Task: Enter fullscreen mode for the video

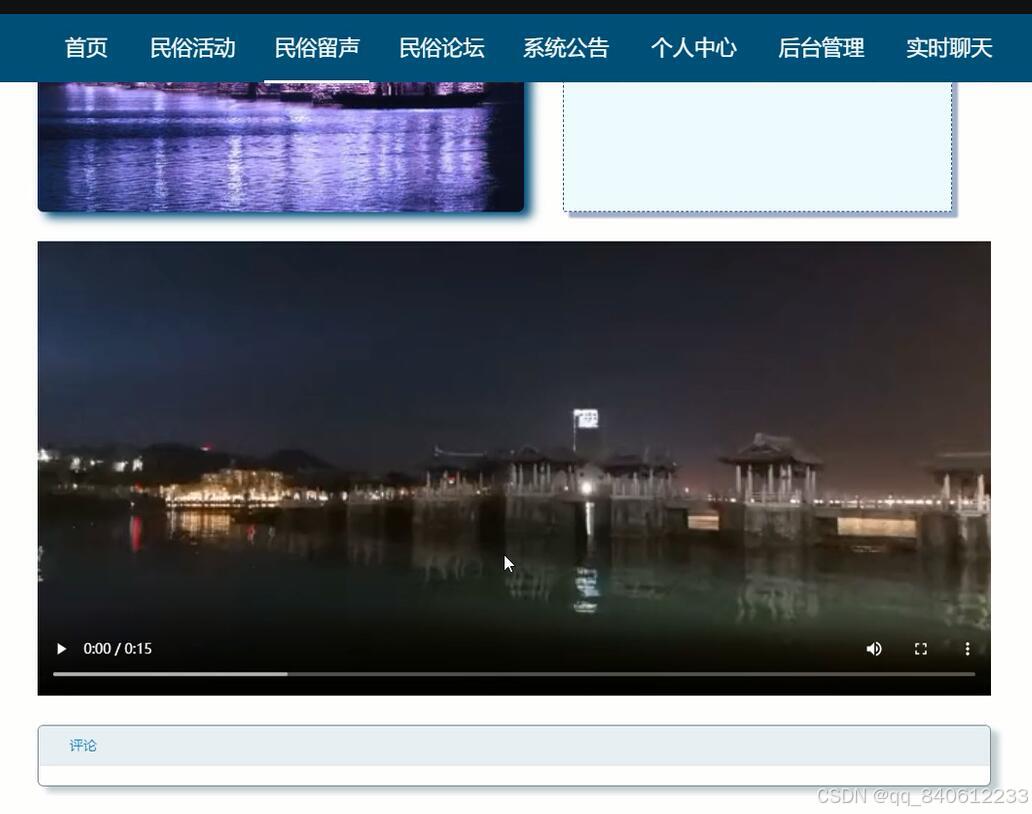Action: tap(921, 649)
